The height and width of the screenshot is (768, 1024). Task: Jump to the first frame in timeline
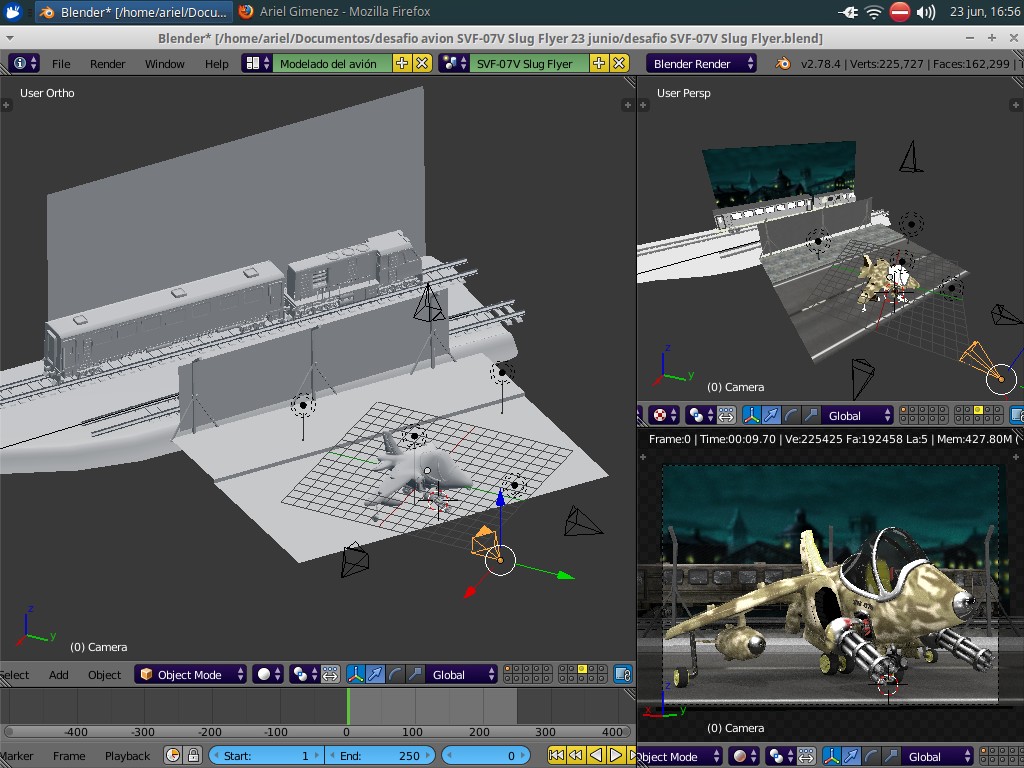557,756
